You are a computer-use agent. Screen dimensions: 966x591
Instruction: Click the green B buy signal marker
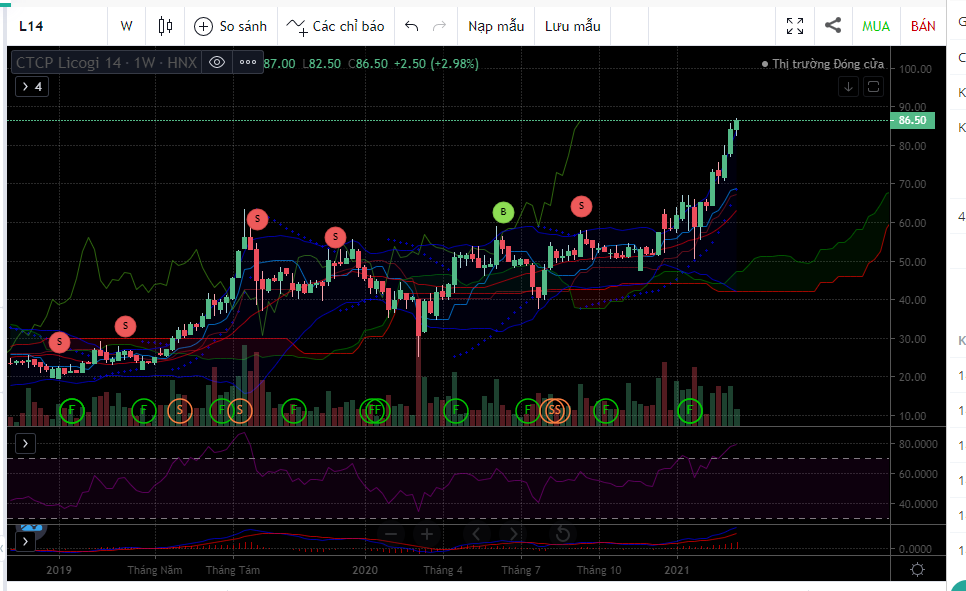503,212
